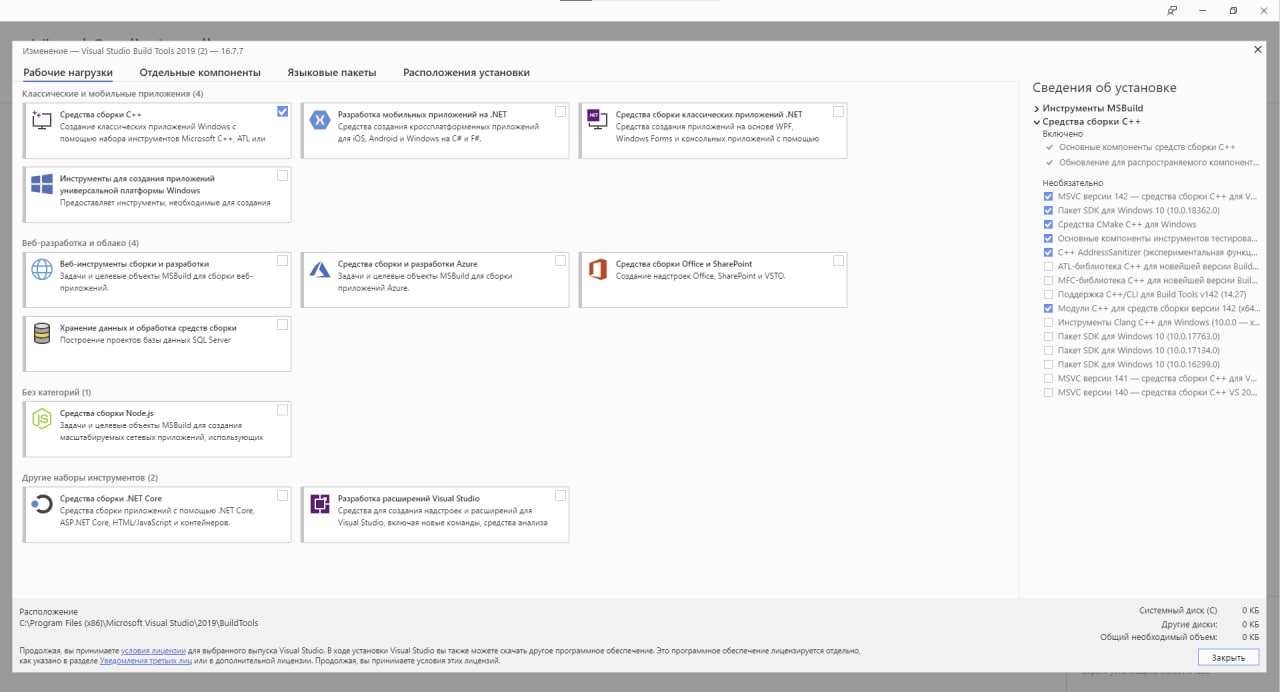Click the 'Другие наборы инструментов (2)' heading
The width and height of the screenshot is (1280, 692).
pos(90,478)
